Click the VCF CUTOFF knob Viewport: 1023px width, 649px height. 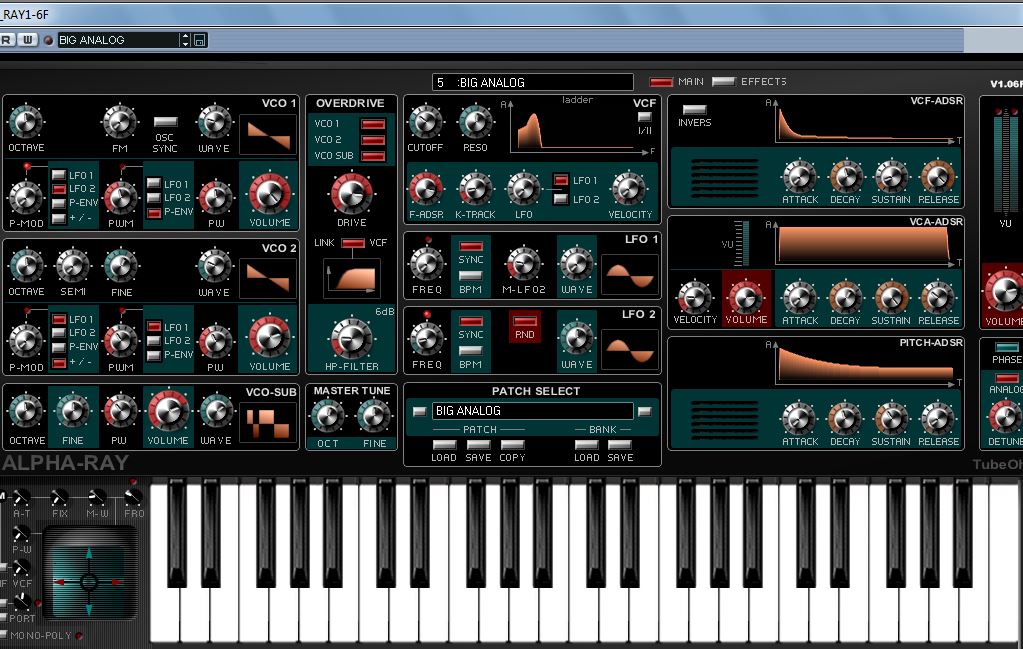click(425, 122)
